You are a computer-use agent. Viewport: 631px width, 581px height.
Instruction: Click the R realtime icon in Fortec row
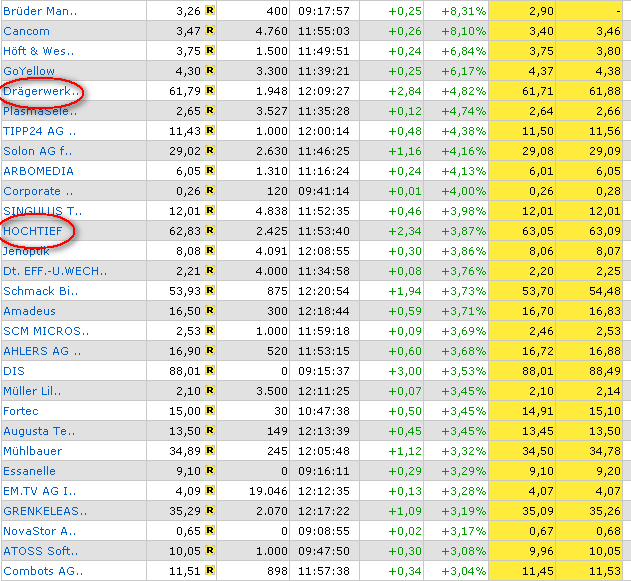[x=210, y=410]
